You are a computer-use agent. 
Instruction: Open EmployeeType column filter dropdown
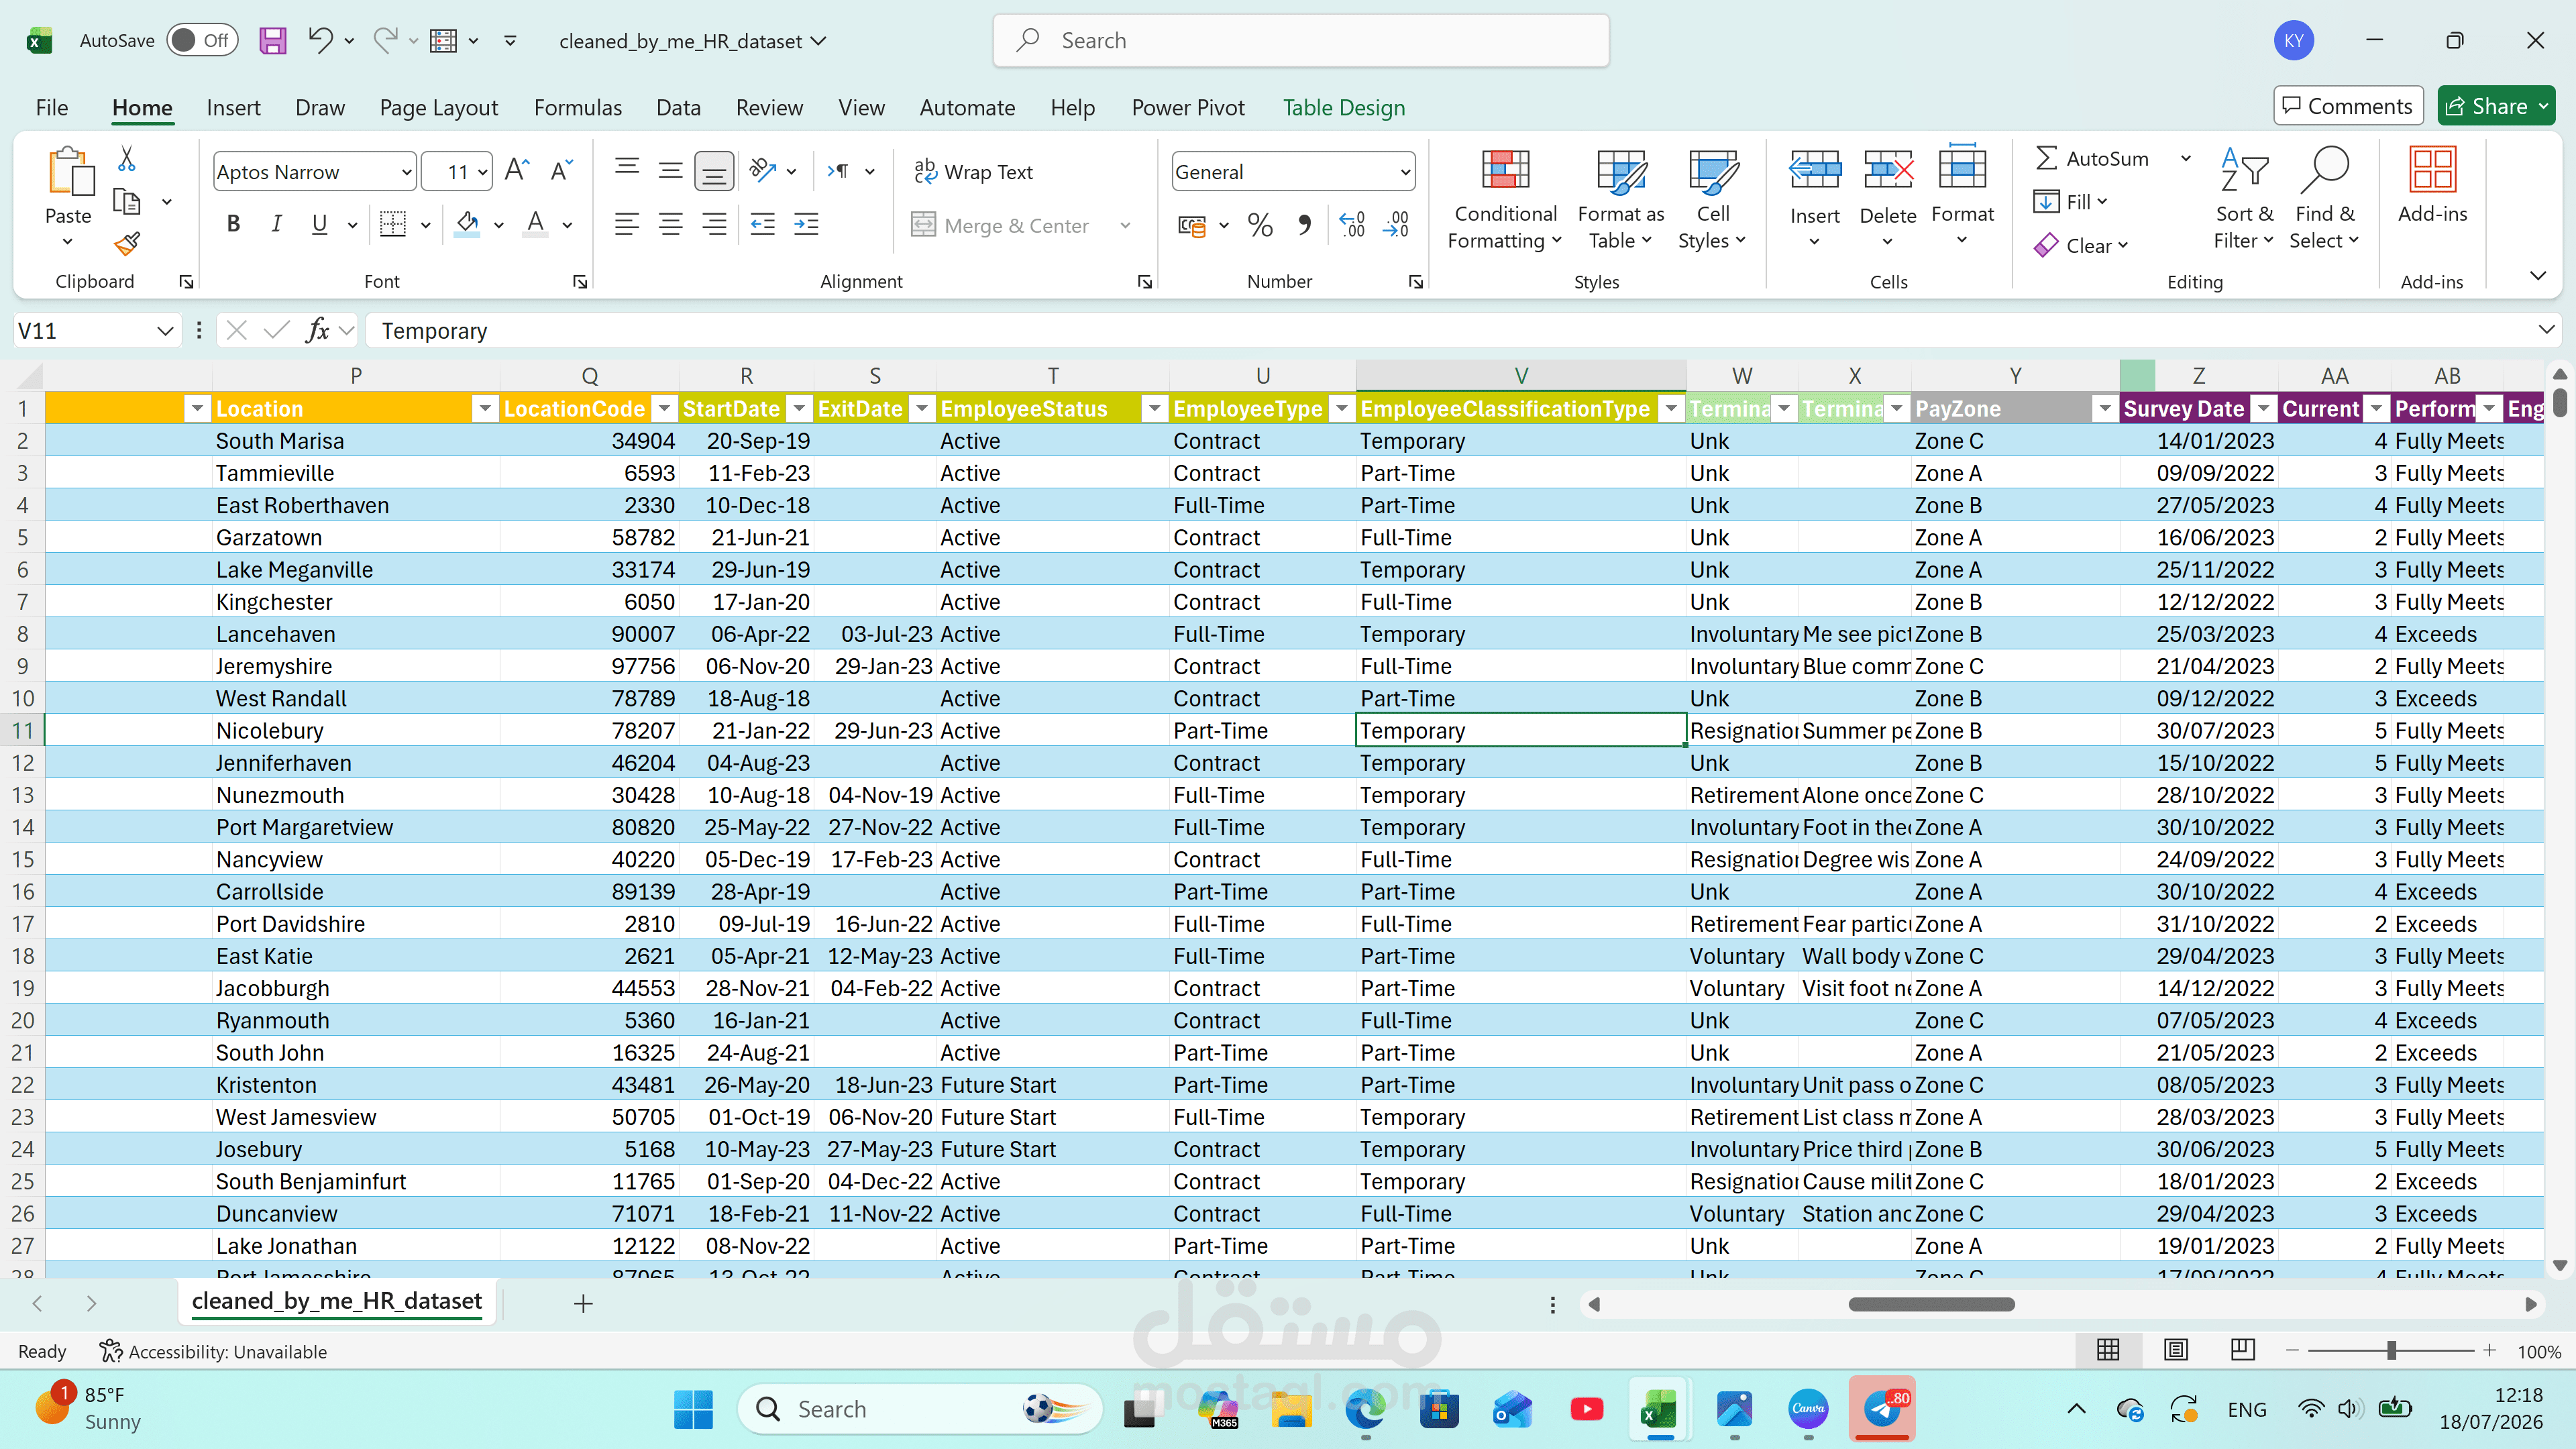pos(1342,408)
